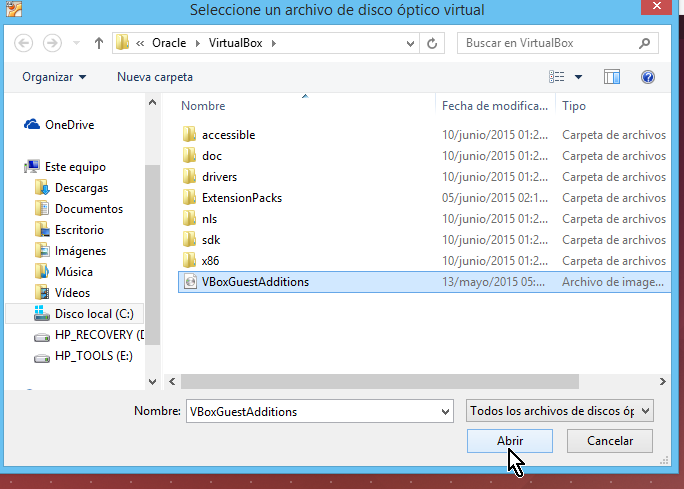Select the HP_TOOLS (E:) drive
The height and width of the screenshot is (489, 684).
(83, 356)
